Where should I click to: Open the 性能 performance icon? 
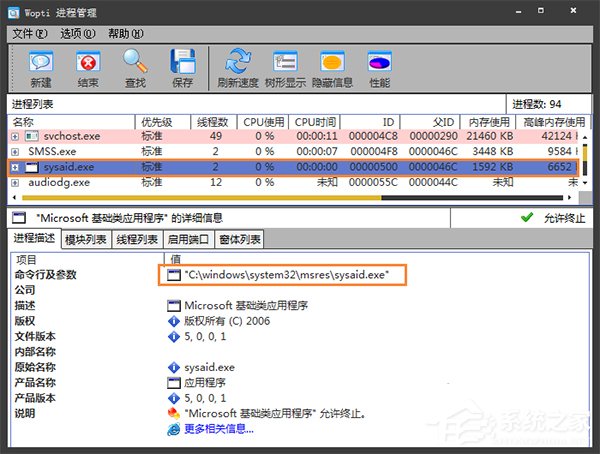pyautogui.click(x=379, y=62)
